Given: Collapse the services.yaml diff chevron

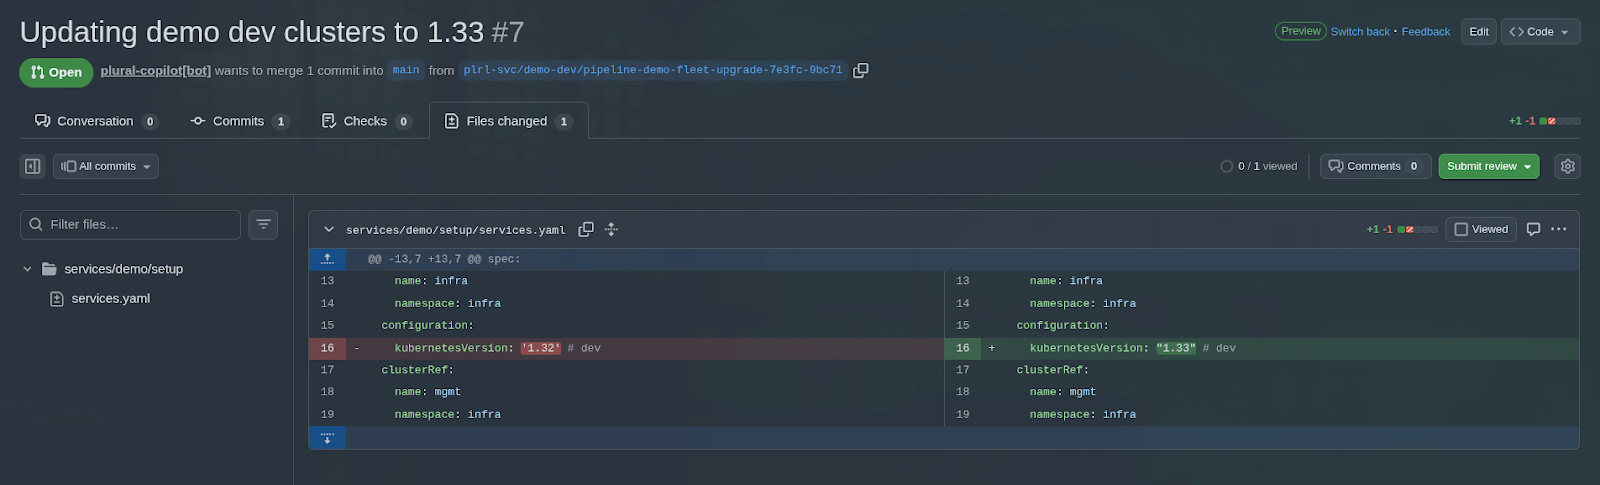Looking at the screenshot, I should (x=328, y=230).
